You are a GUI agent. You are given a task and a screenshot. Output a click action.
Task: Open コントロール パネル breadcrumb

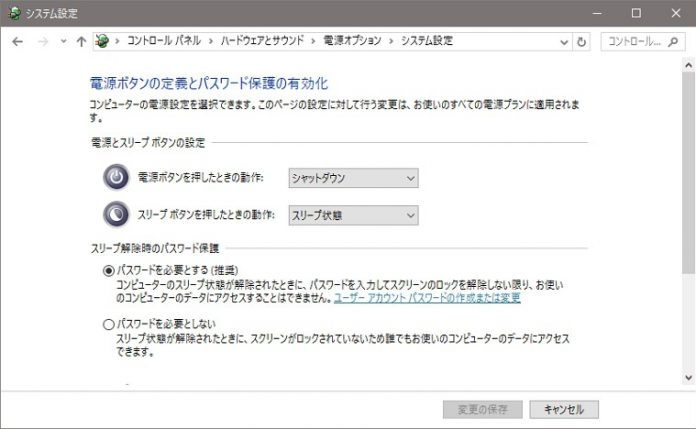click(164, 41)
